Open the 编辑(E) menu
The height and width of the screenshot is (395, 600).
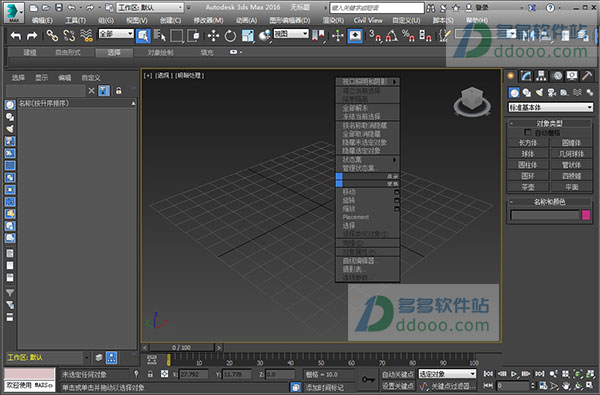(42, 20)
